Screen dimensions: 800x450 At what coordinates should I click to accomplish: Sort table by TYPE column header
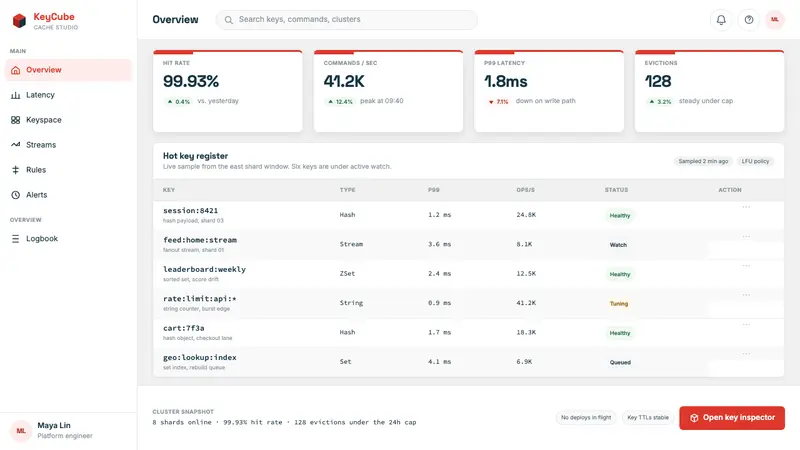click(x=347, y=190)
